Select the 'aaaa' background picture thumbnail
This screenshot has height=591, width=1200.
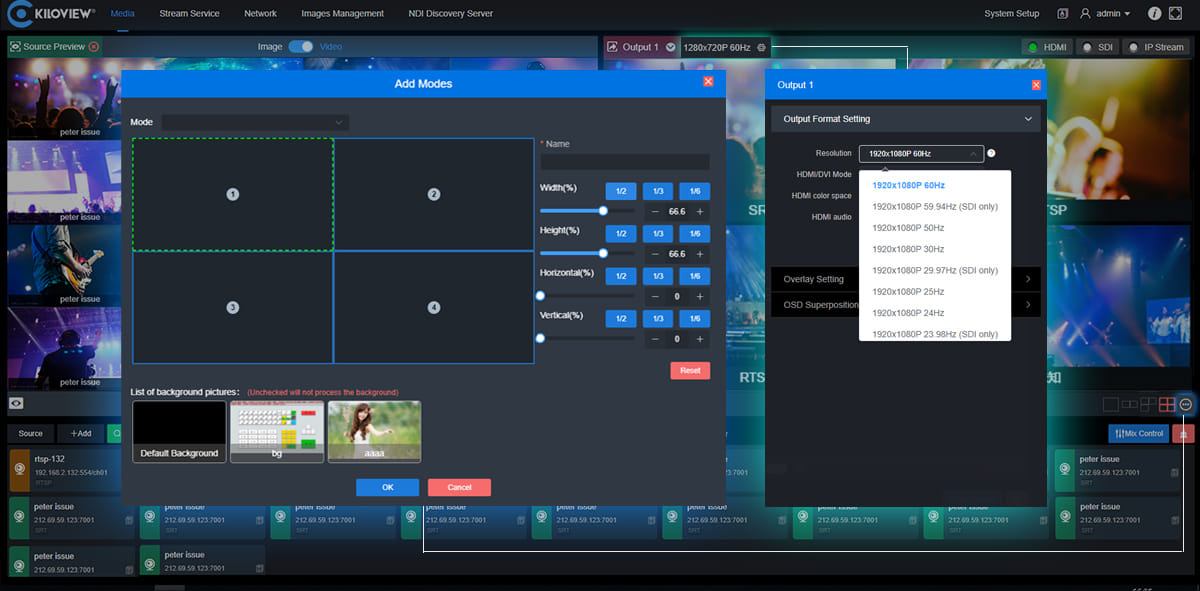point(374,431)
